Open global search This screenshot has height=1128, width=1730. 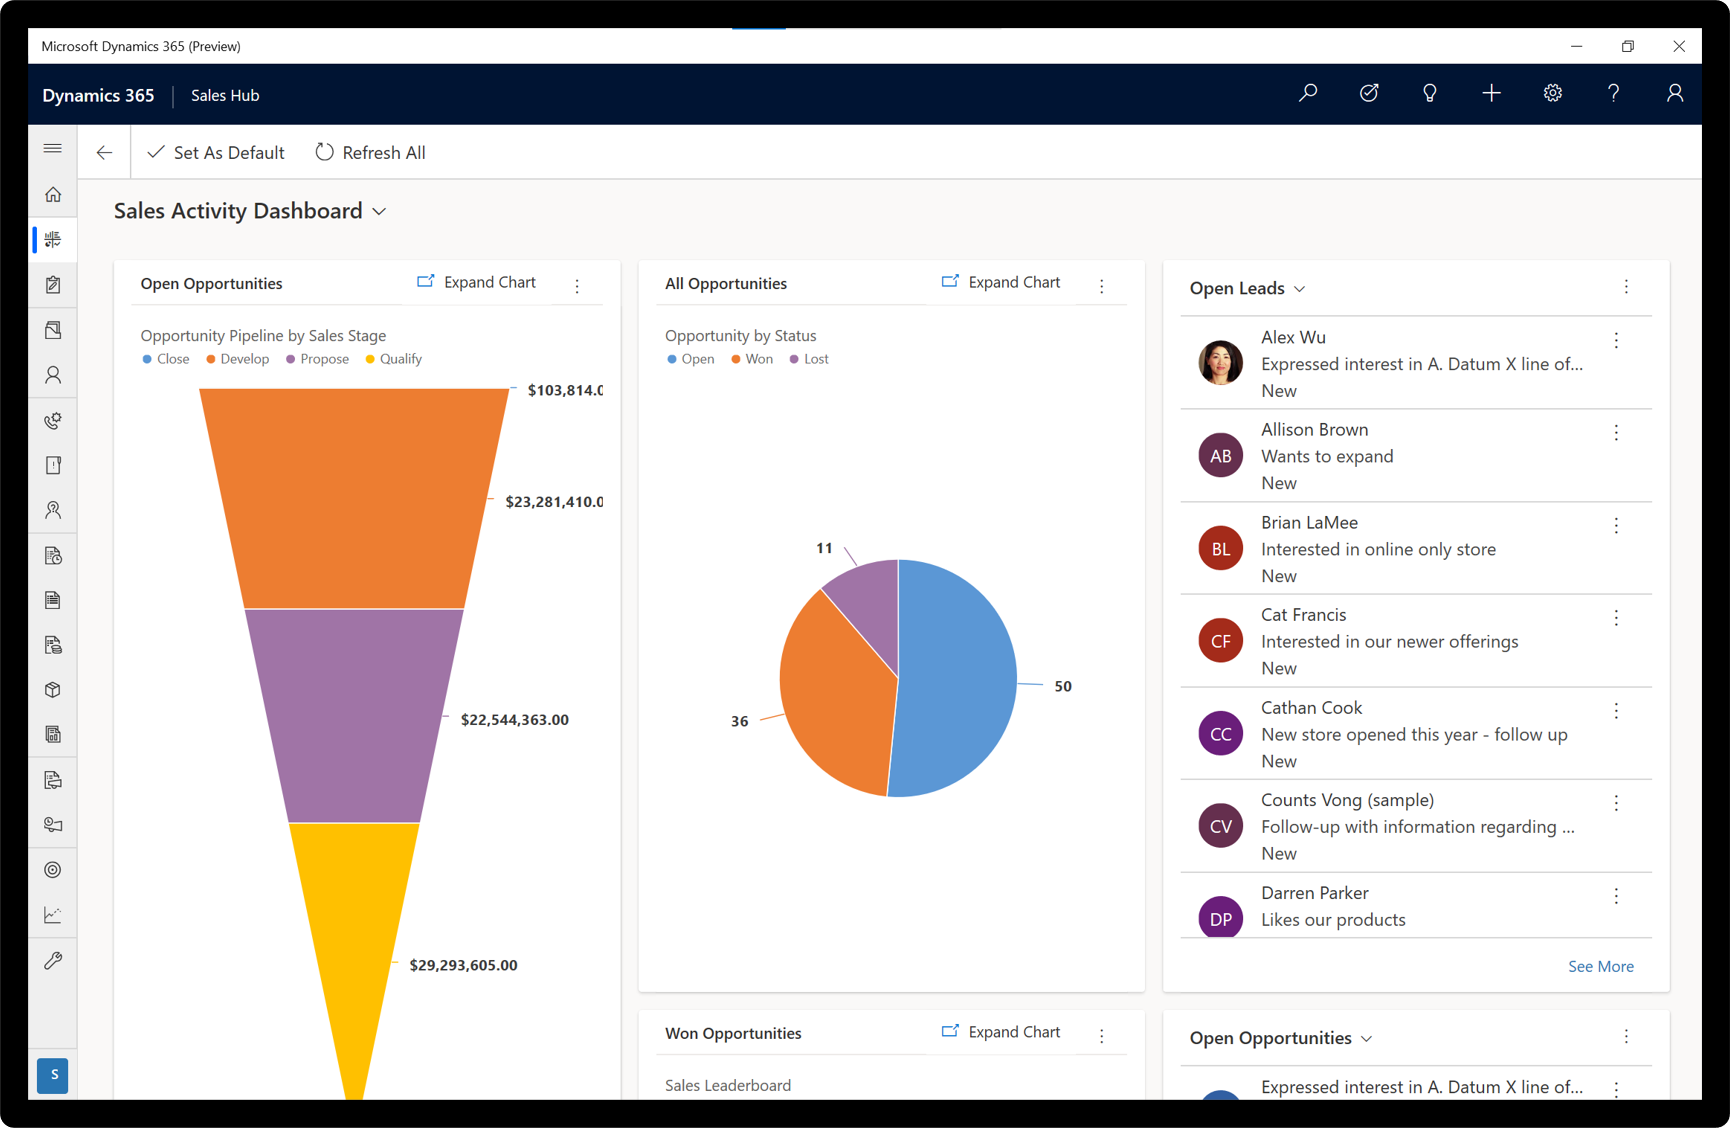click(1307, 93)
